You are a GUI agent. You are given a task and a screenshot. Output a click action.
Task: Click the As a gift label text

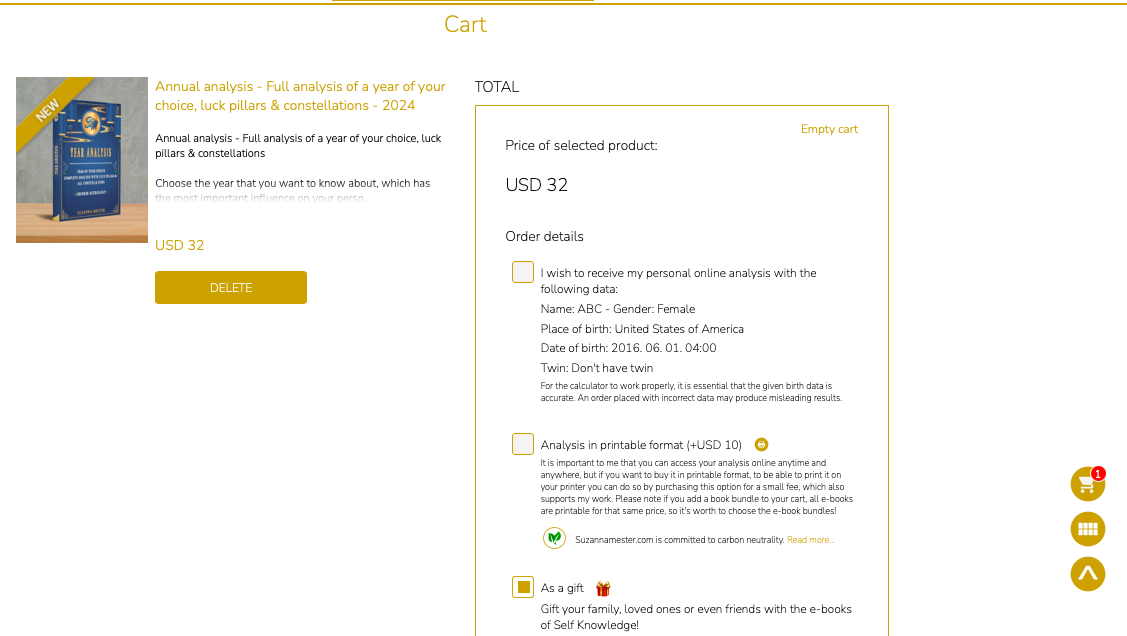point(562,588)
